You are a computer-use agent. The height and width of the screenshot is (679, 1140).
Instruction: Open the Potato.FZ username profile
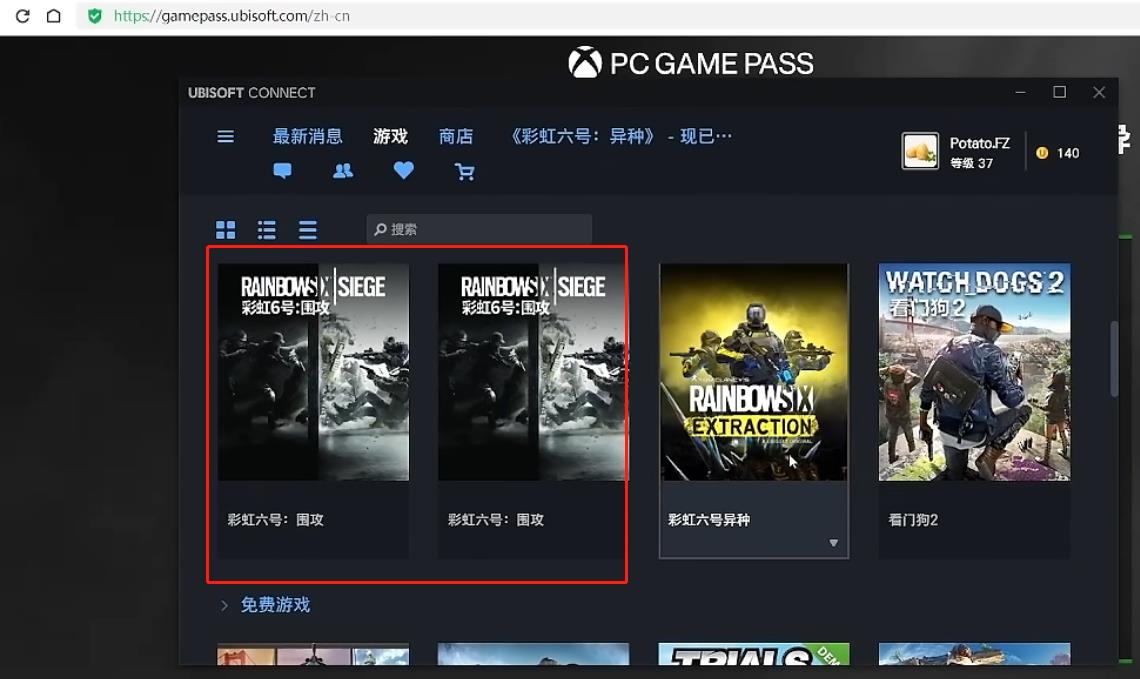(x=979, y=143)
